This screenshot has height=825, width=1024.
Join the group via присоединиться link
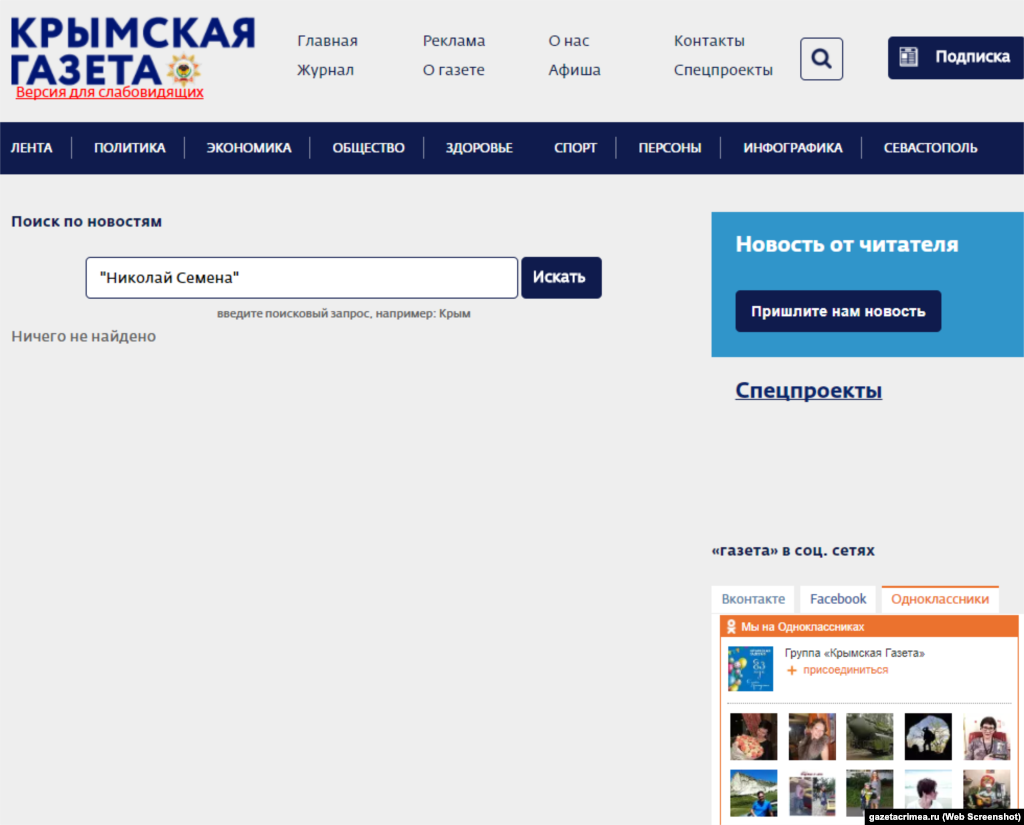[844, 670]
